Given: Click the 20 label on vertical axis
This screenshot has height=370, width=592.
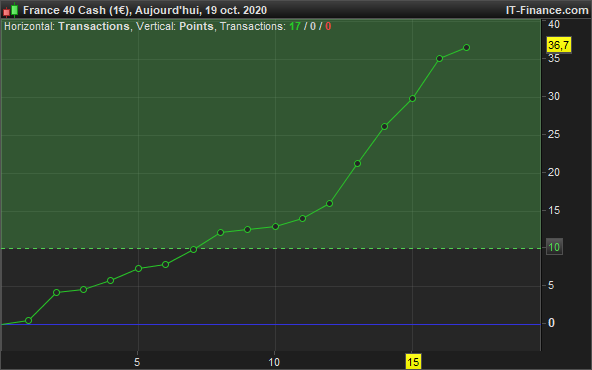Looking at the screenshot, I should coord(554,172).
